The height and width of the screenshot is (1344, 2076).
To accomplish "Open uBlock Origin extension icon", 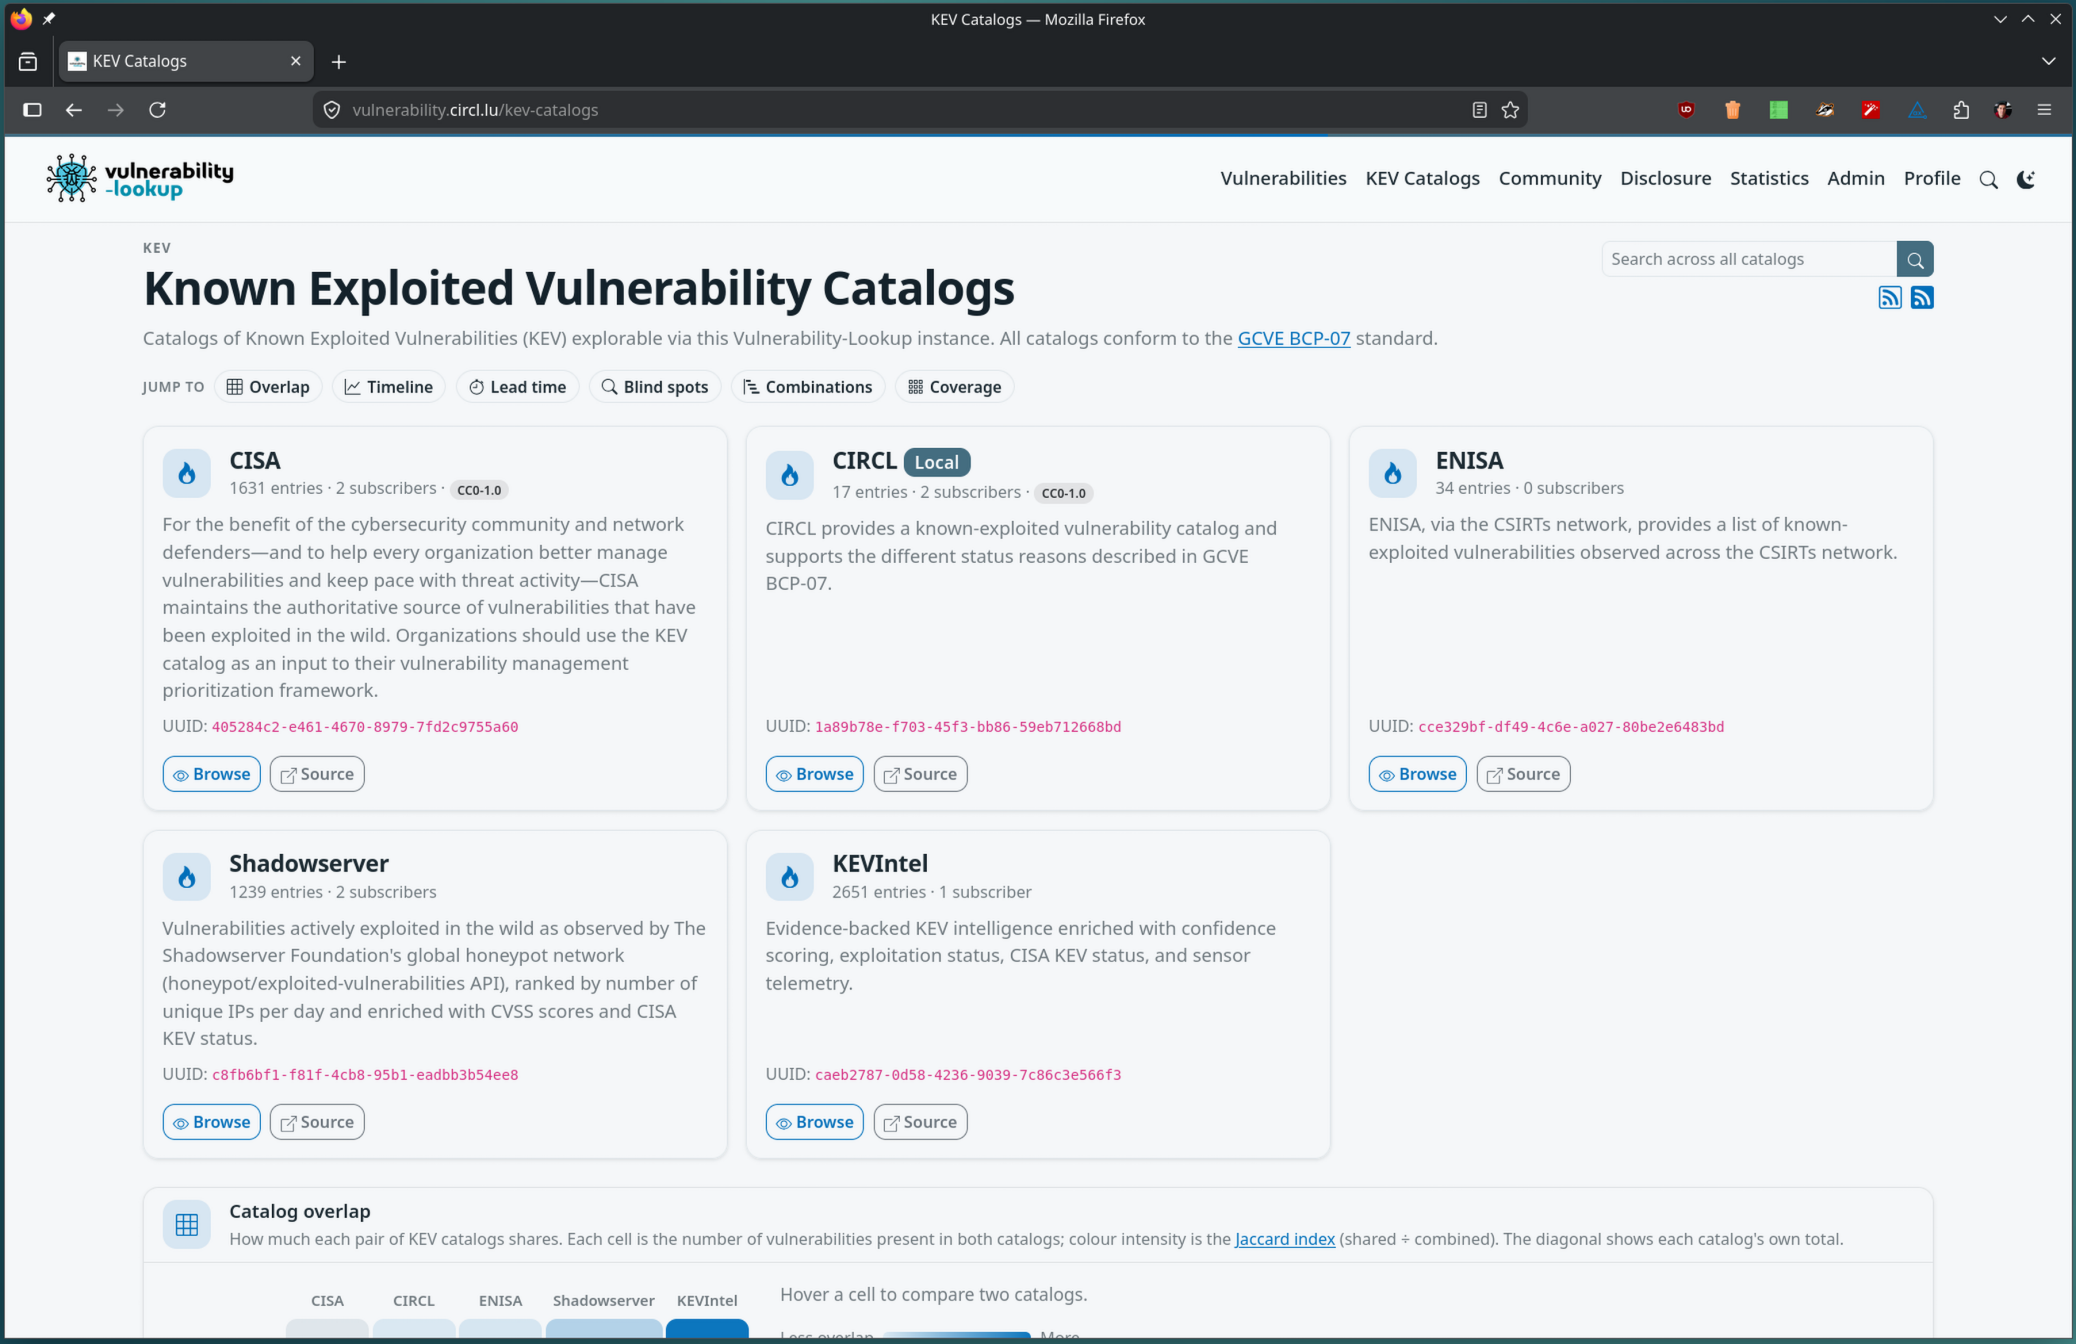I will point(1686,110).
